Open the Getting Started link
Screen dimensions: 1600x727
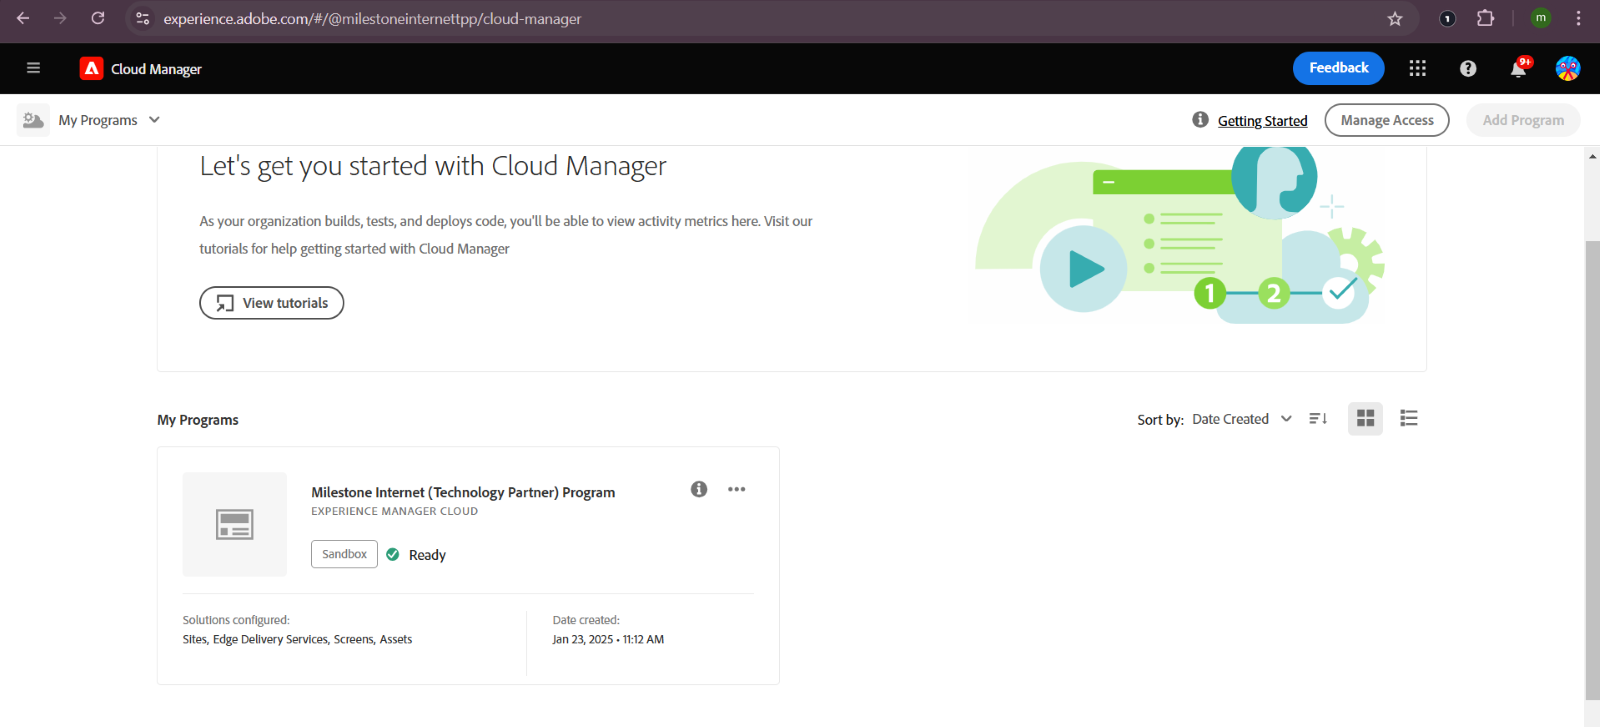[1262, 121]
